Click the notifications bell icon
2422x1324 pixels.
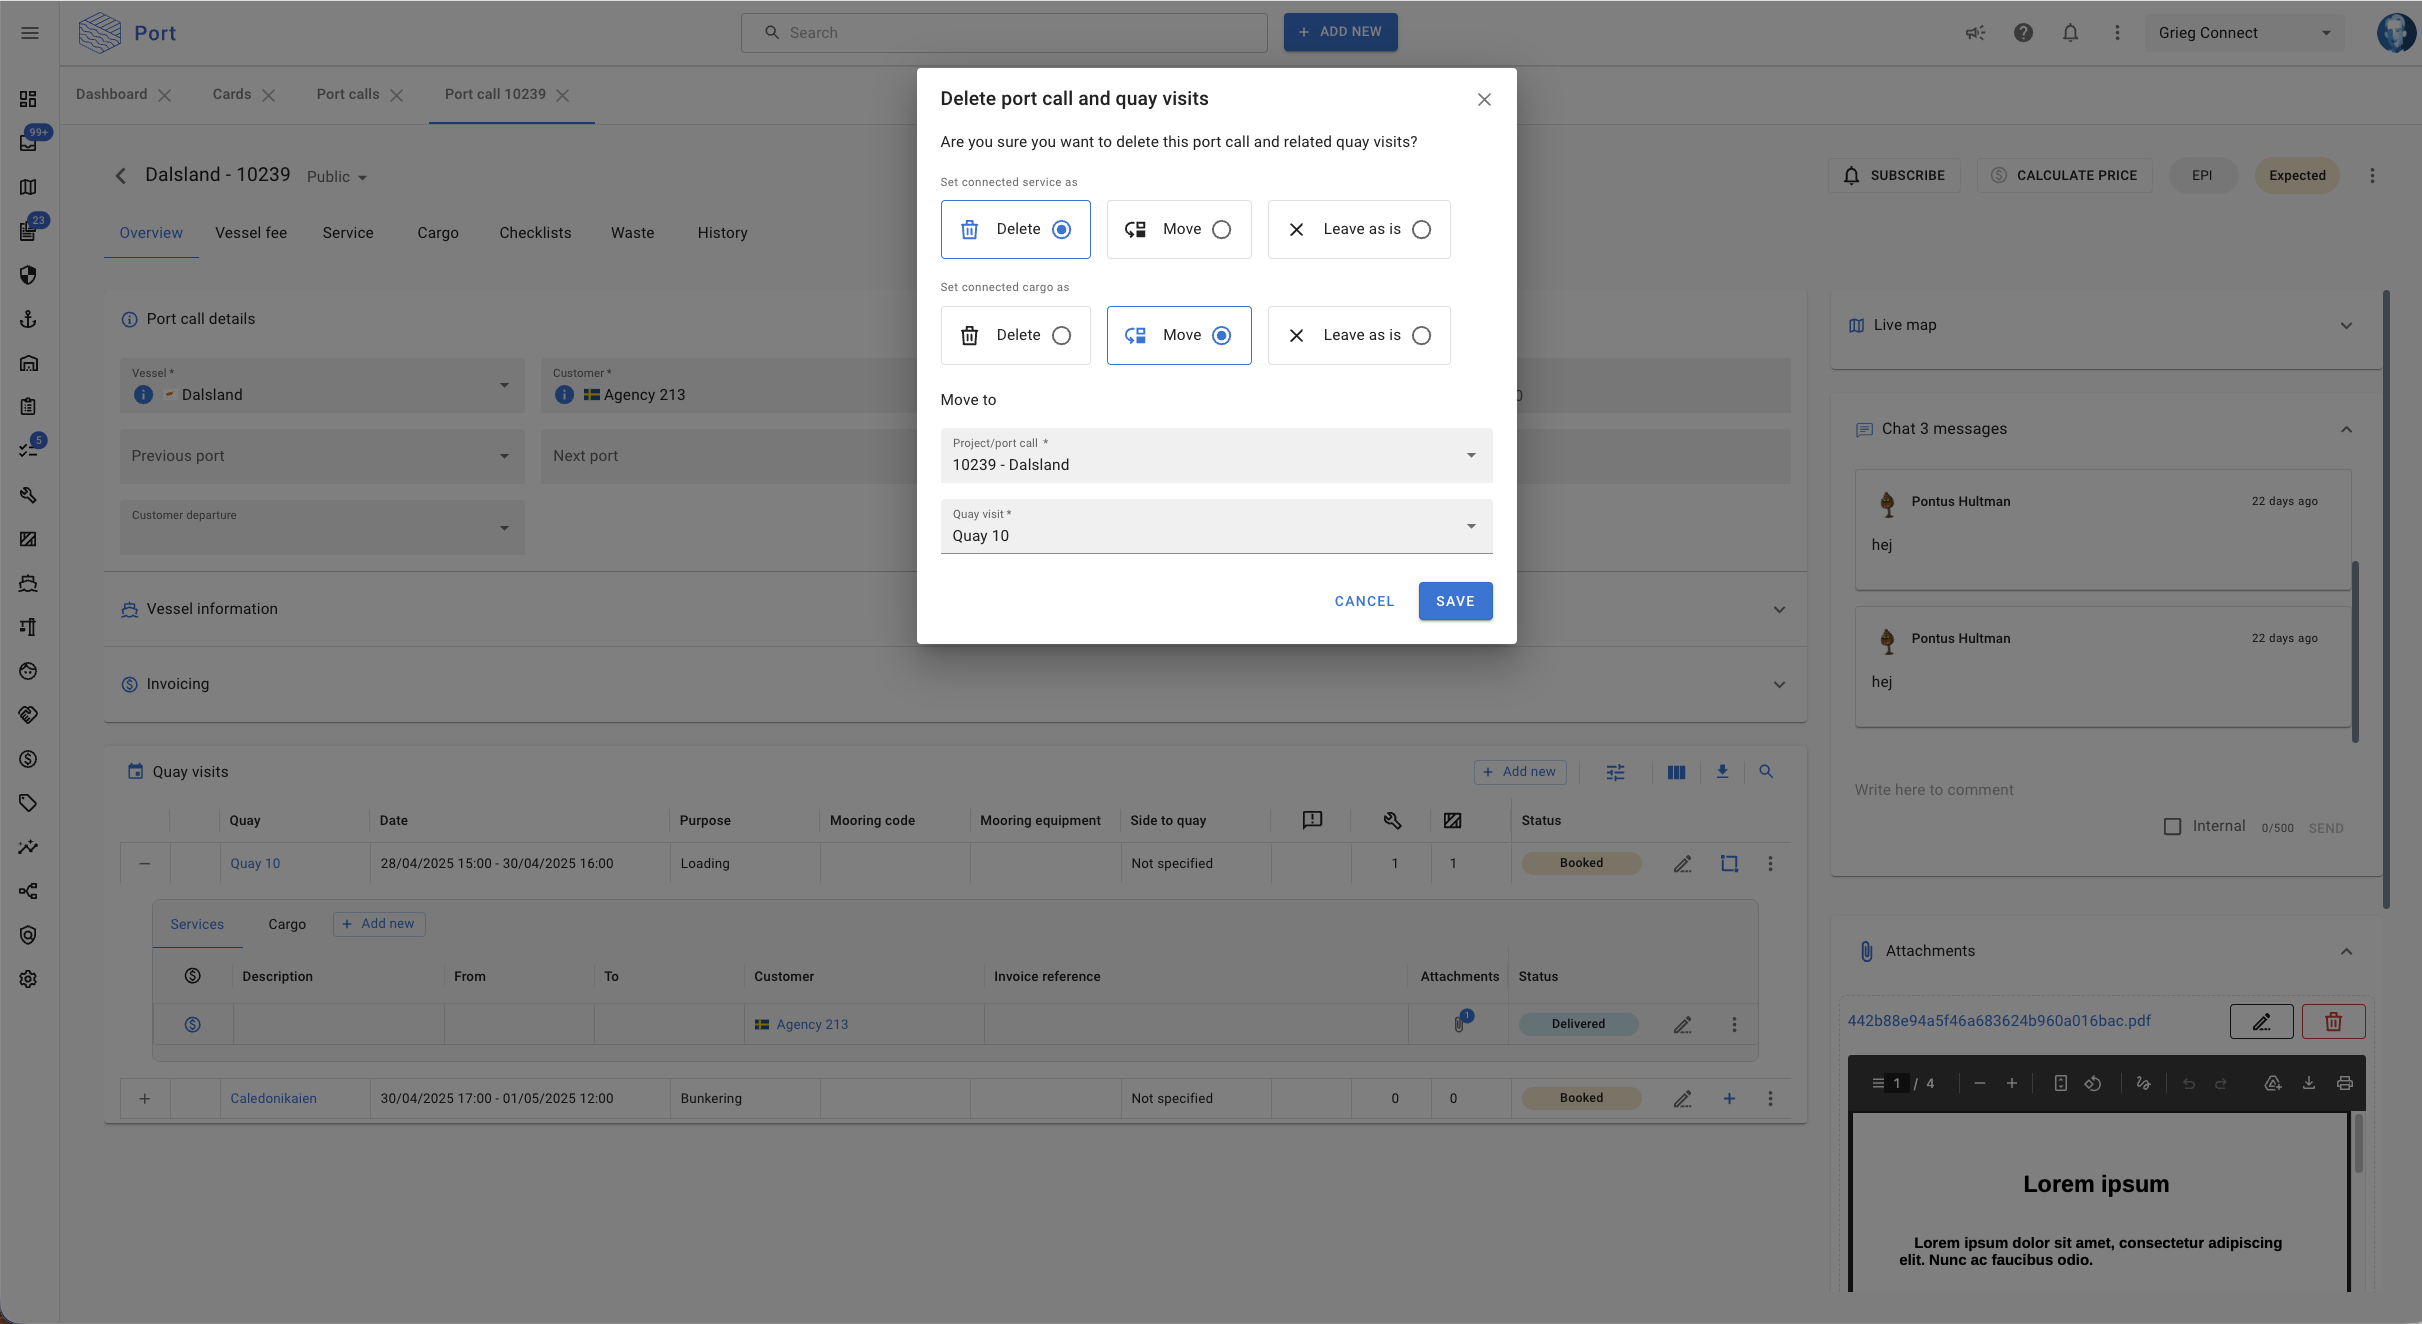pyautogui.click(x=2070, y=33)
